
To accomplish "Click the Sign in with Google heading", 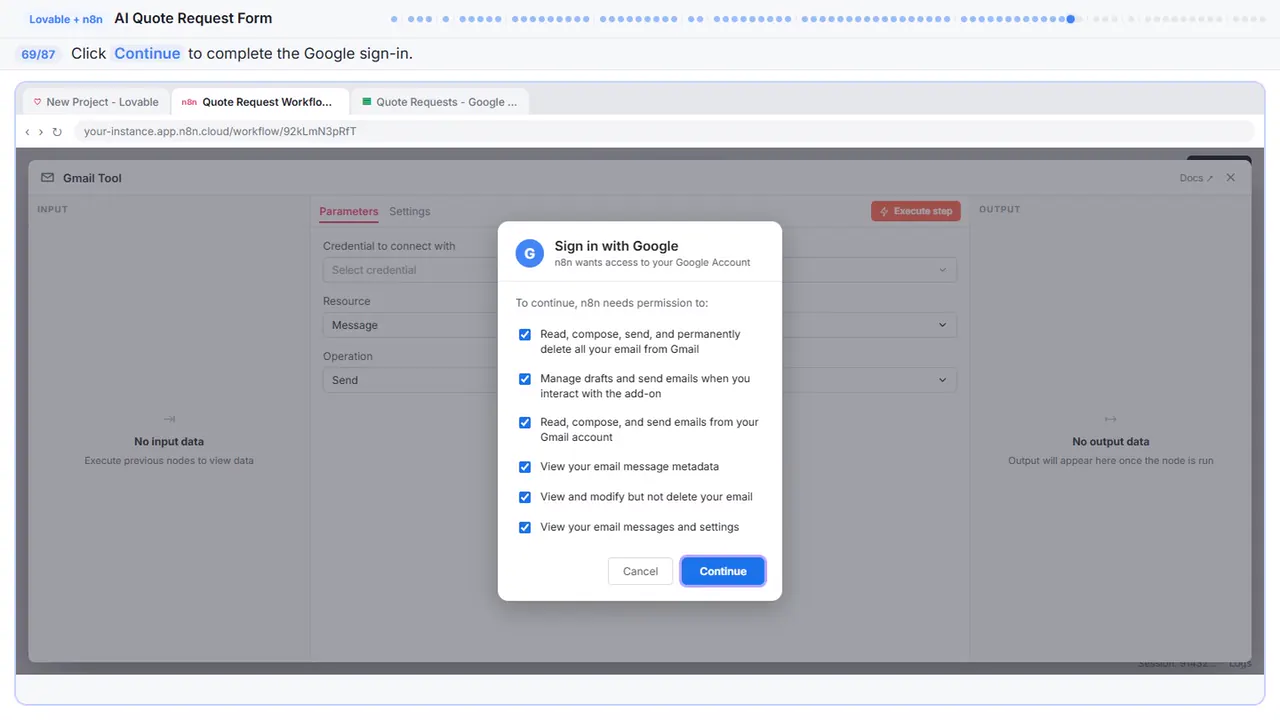I will [x=616, y=246].
